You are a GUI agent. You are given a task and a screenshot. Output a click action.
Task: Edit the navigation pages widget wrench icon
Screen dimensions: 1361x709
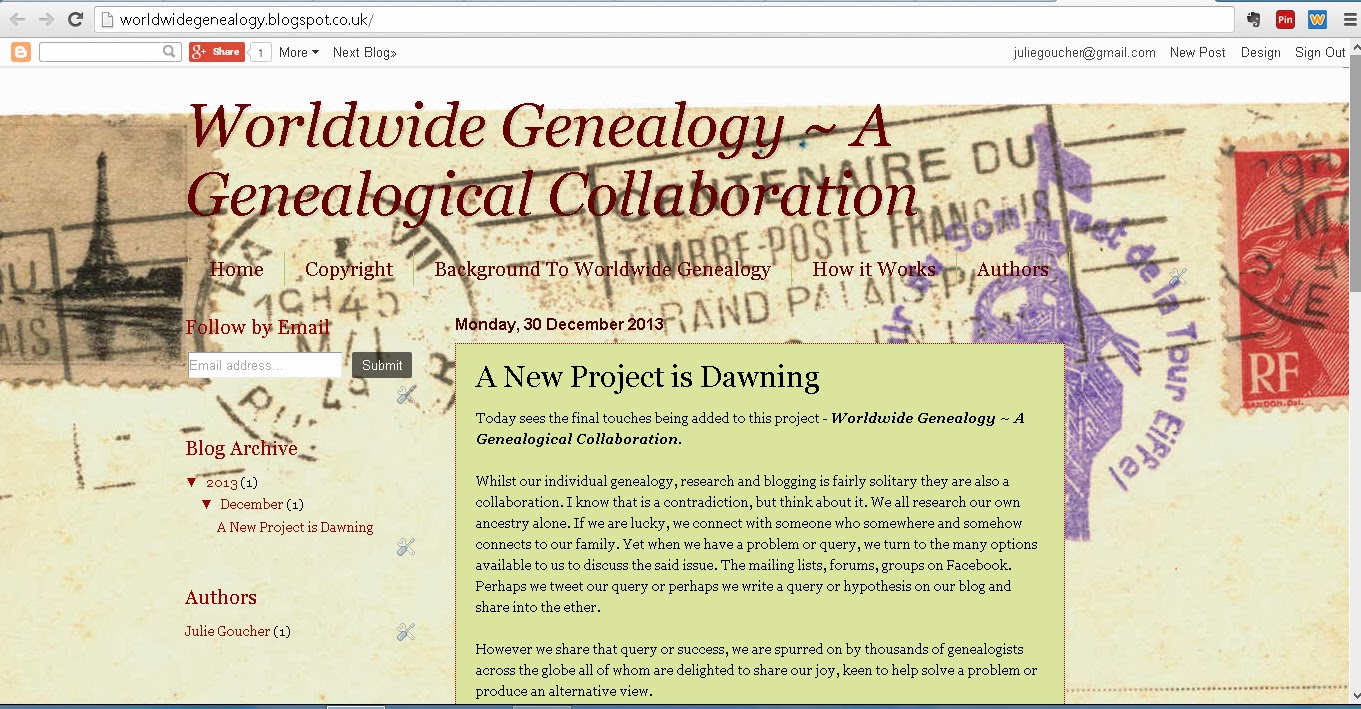[x=1177, y=277]
